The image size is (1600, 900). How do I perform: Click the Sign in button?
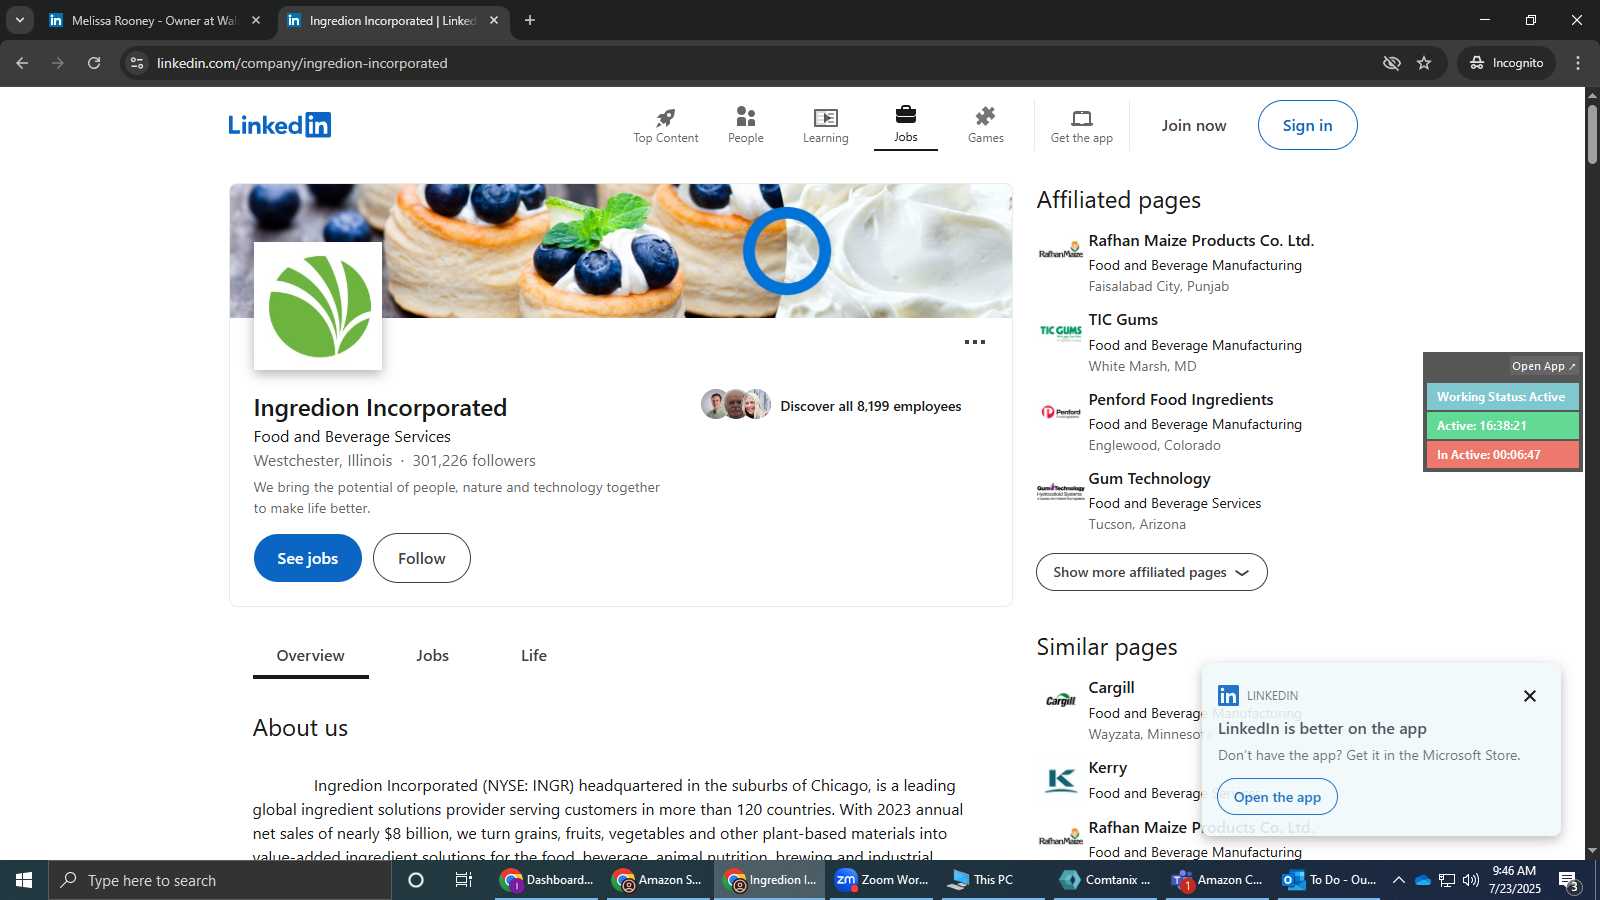coord(1307,126)
